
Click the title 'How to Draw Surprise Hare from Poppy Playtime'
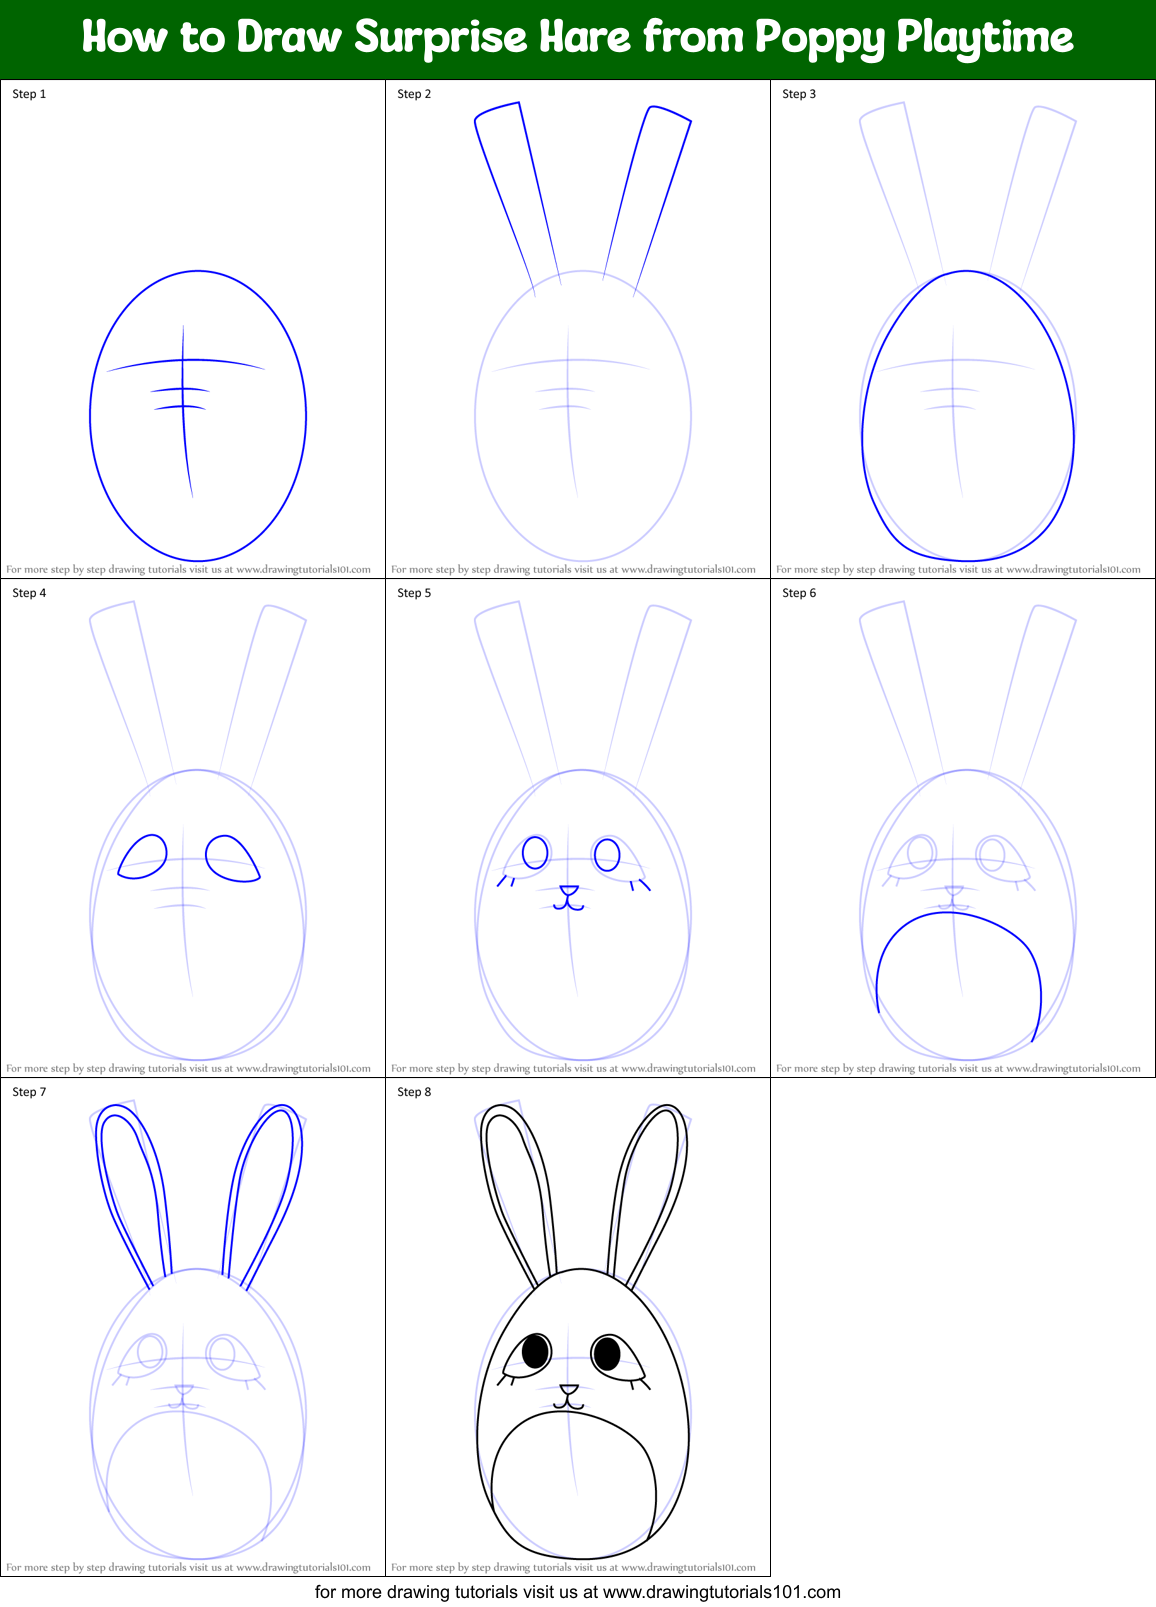coord(577,38)
